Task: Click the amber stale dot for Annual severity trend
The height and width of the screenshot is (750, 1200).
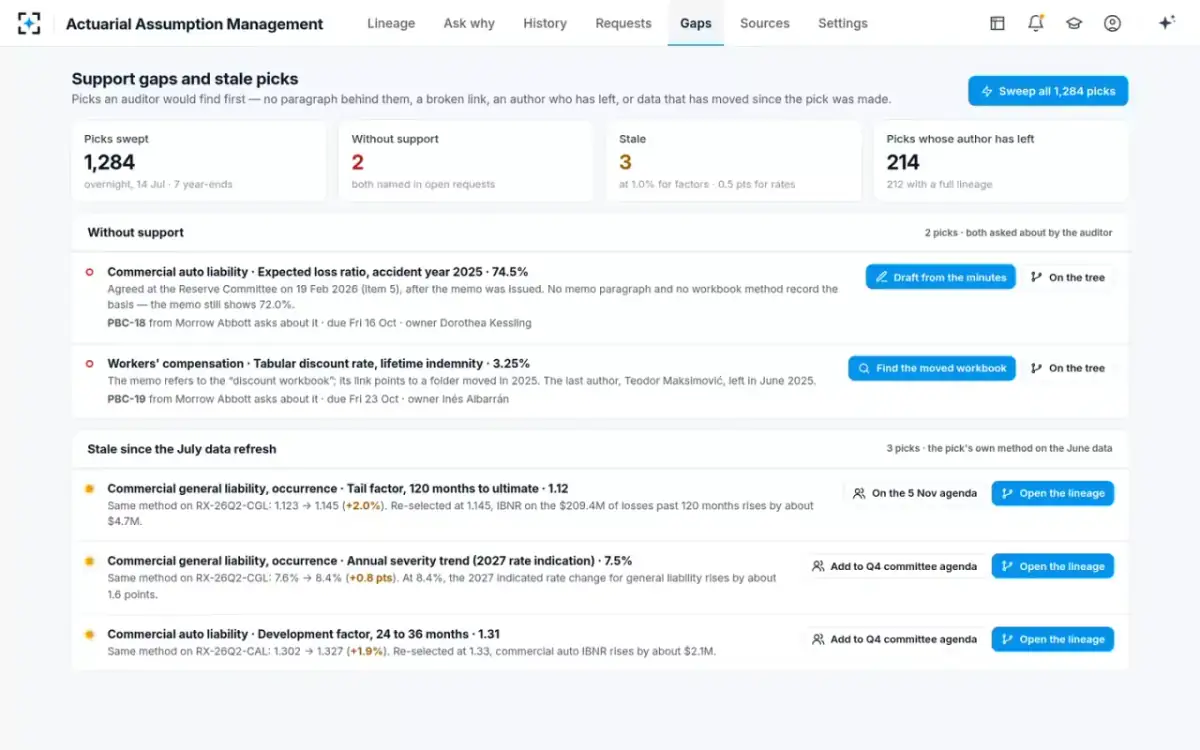Action: (x=89, y=561)
